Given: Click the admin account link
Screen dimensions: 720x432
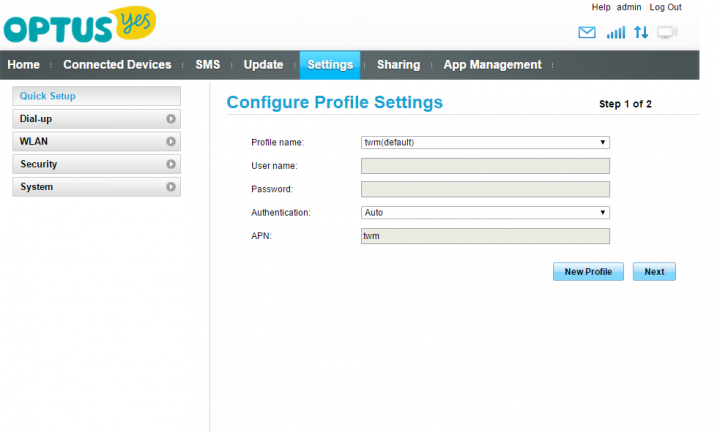Looking at the screenshot, I should [x=629, y=7].
